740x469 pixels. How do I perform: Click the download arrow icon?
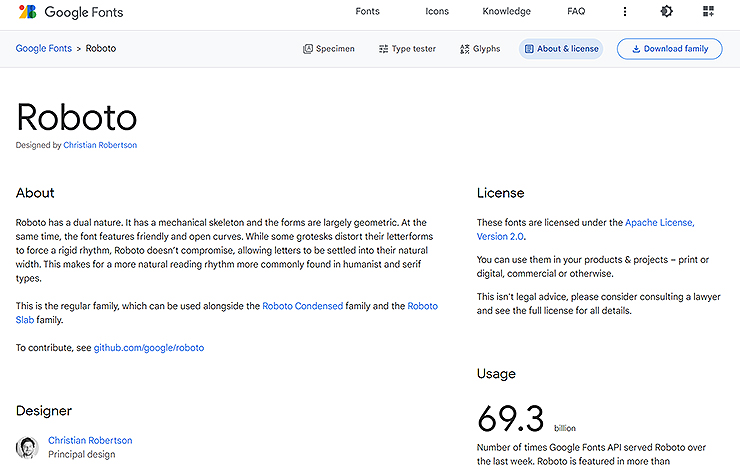(x=636, y=49)
